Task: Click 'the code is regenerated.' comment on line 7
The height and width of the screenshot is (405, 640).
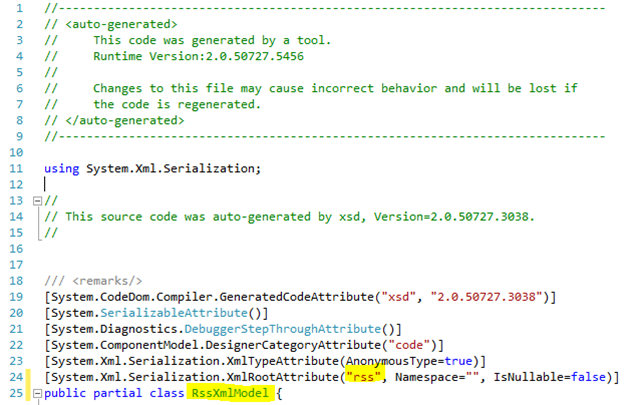Action: click(177, 105)
